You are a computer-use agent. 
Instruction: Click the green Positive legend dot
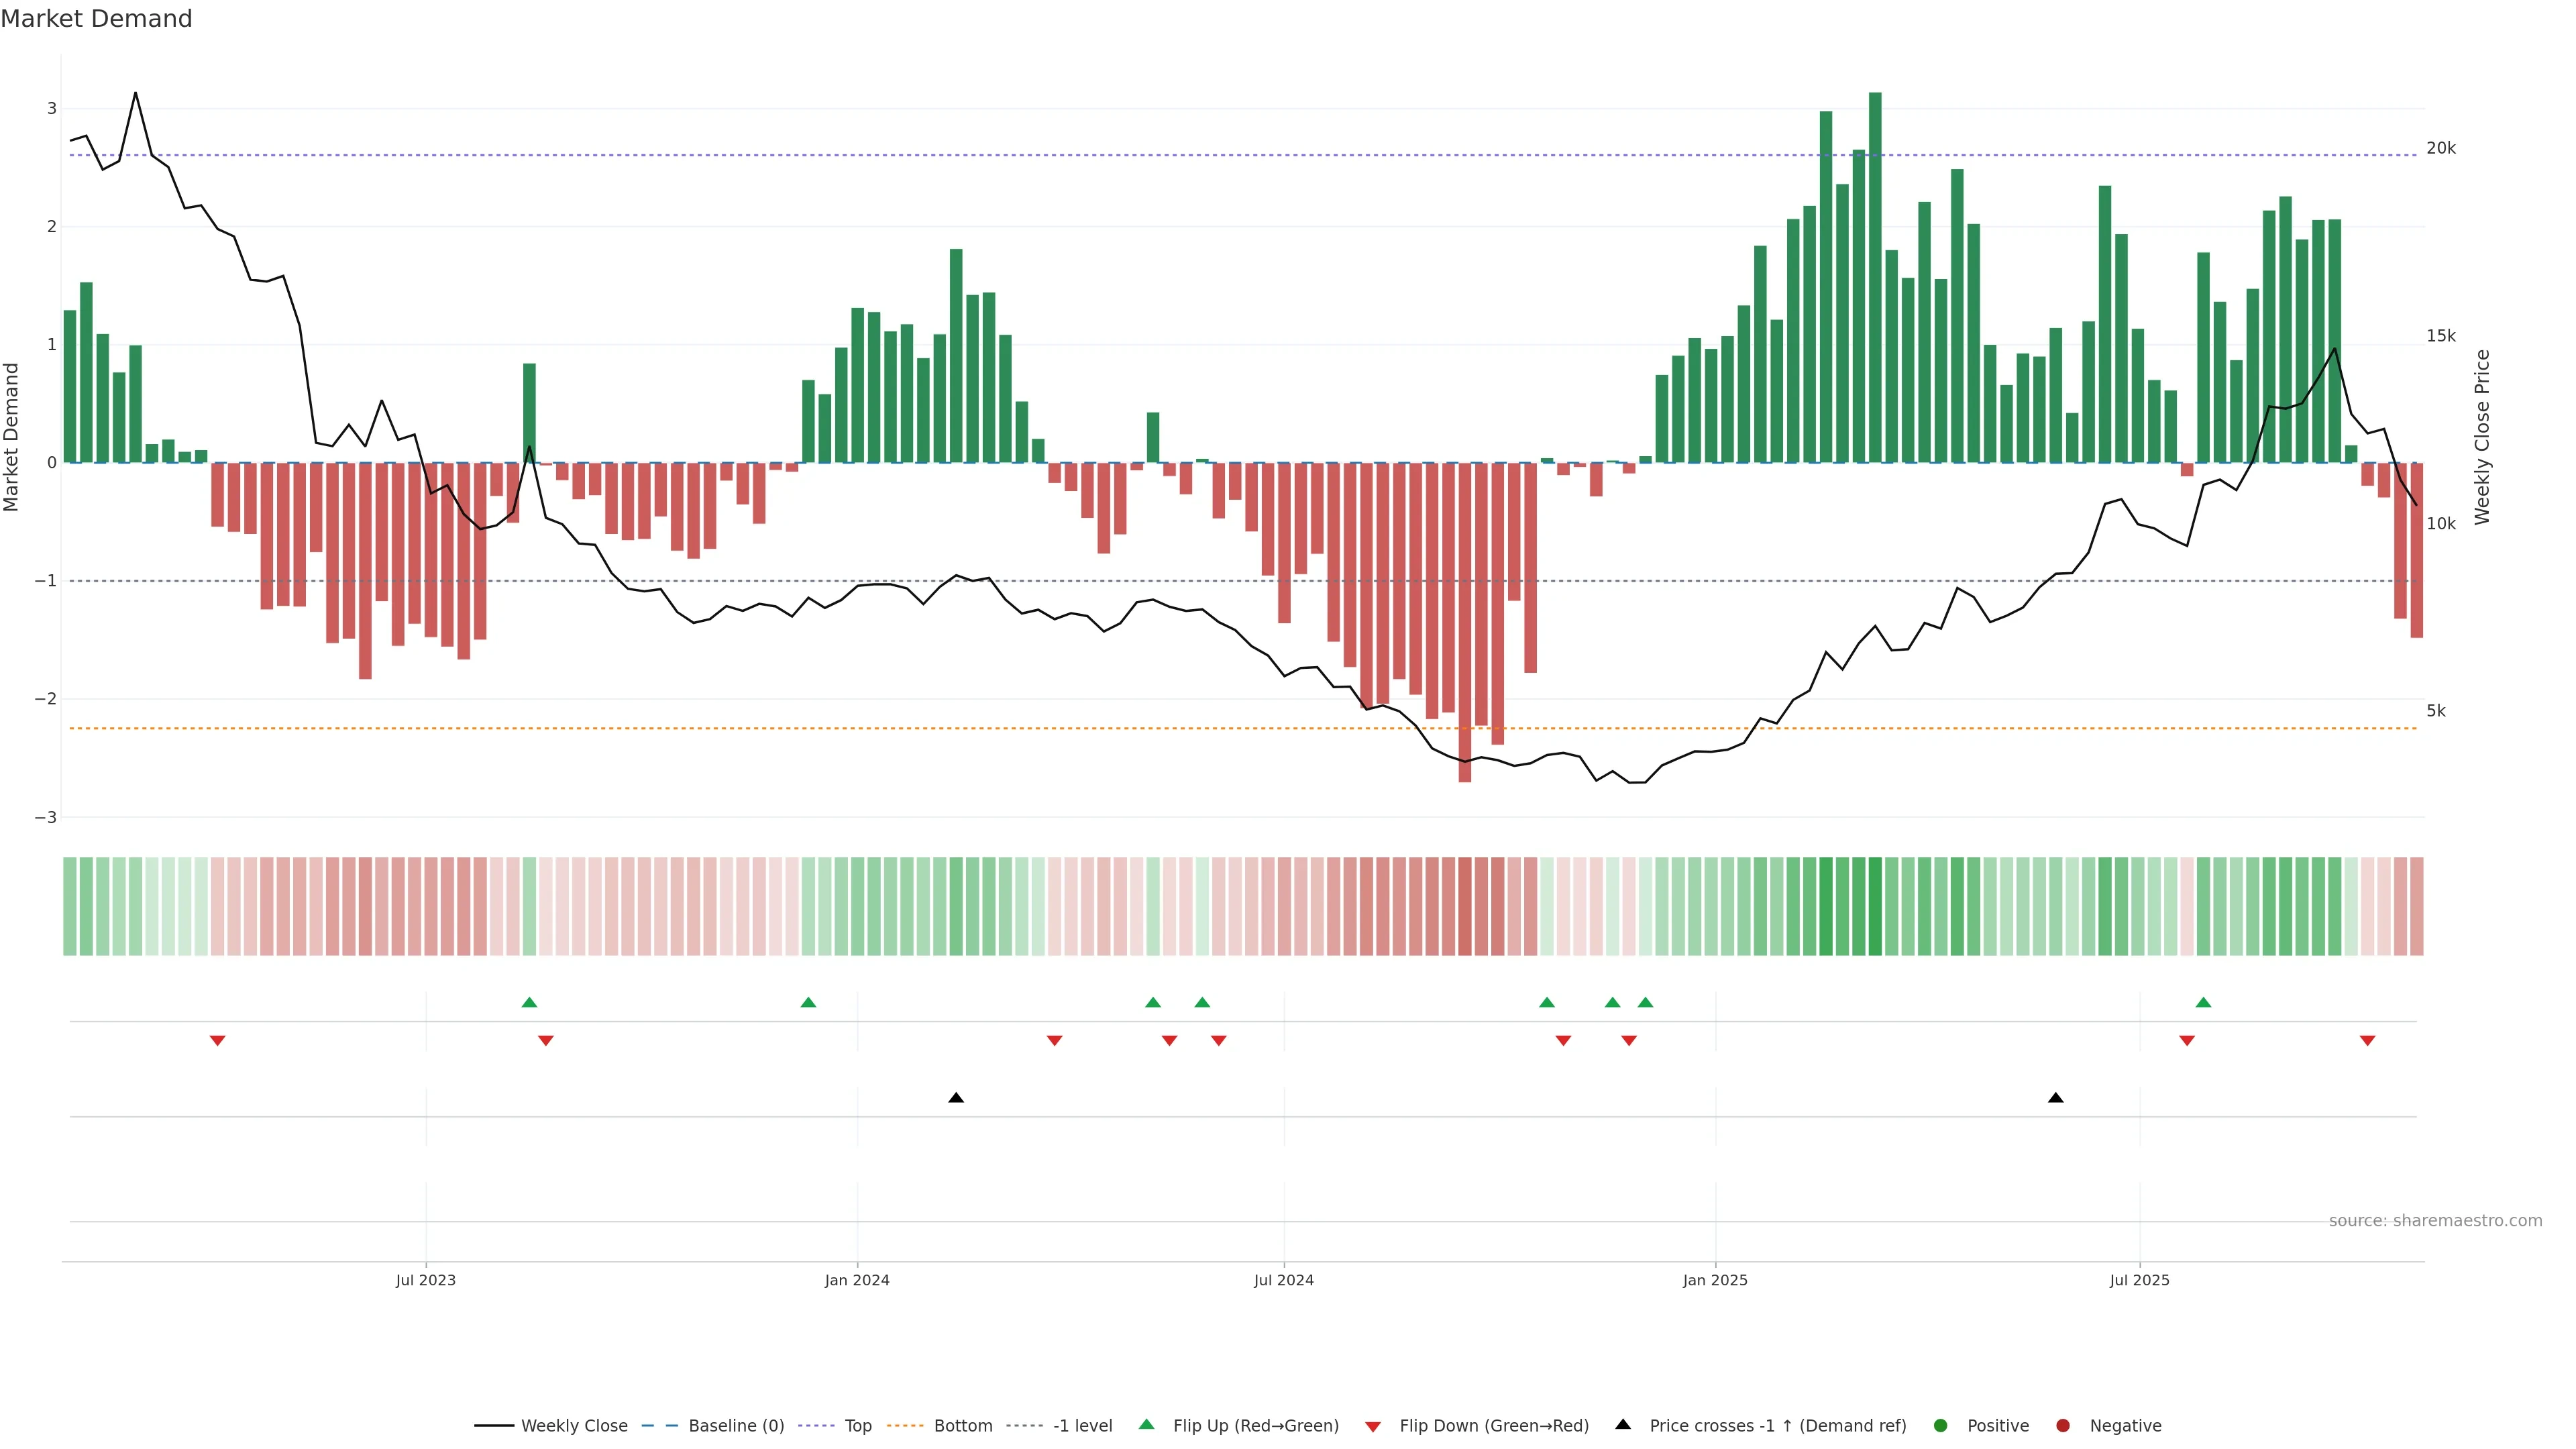pyautogui.click(x=1941, y=1426)
